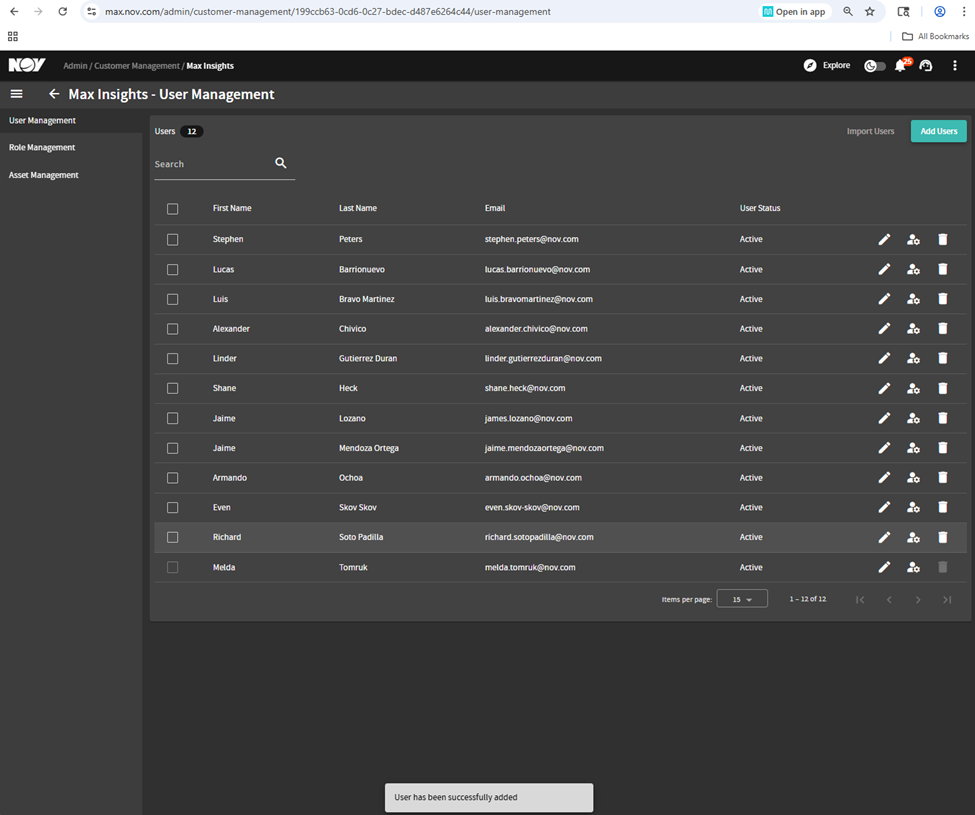Go to next page of users
Viewport: 975px width, 815px height.
click(x=918, y=599)
